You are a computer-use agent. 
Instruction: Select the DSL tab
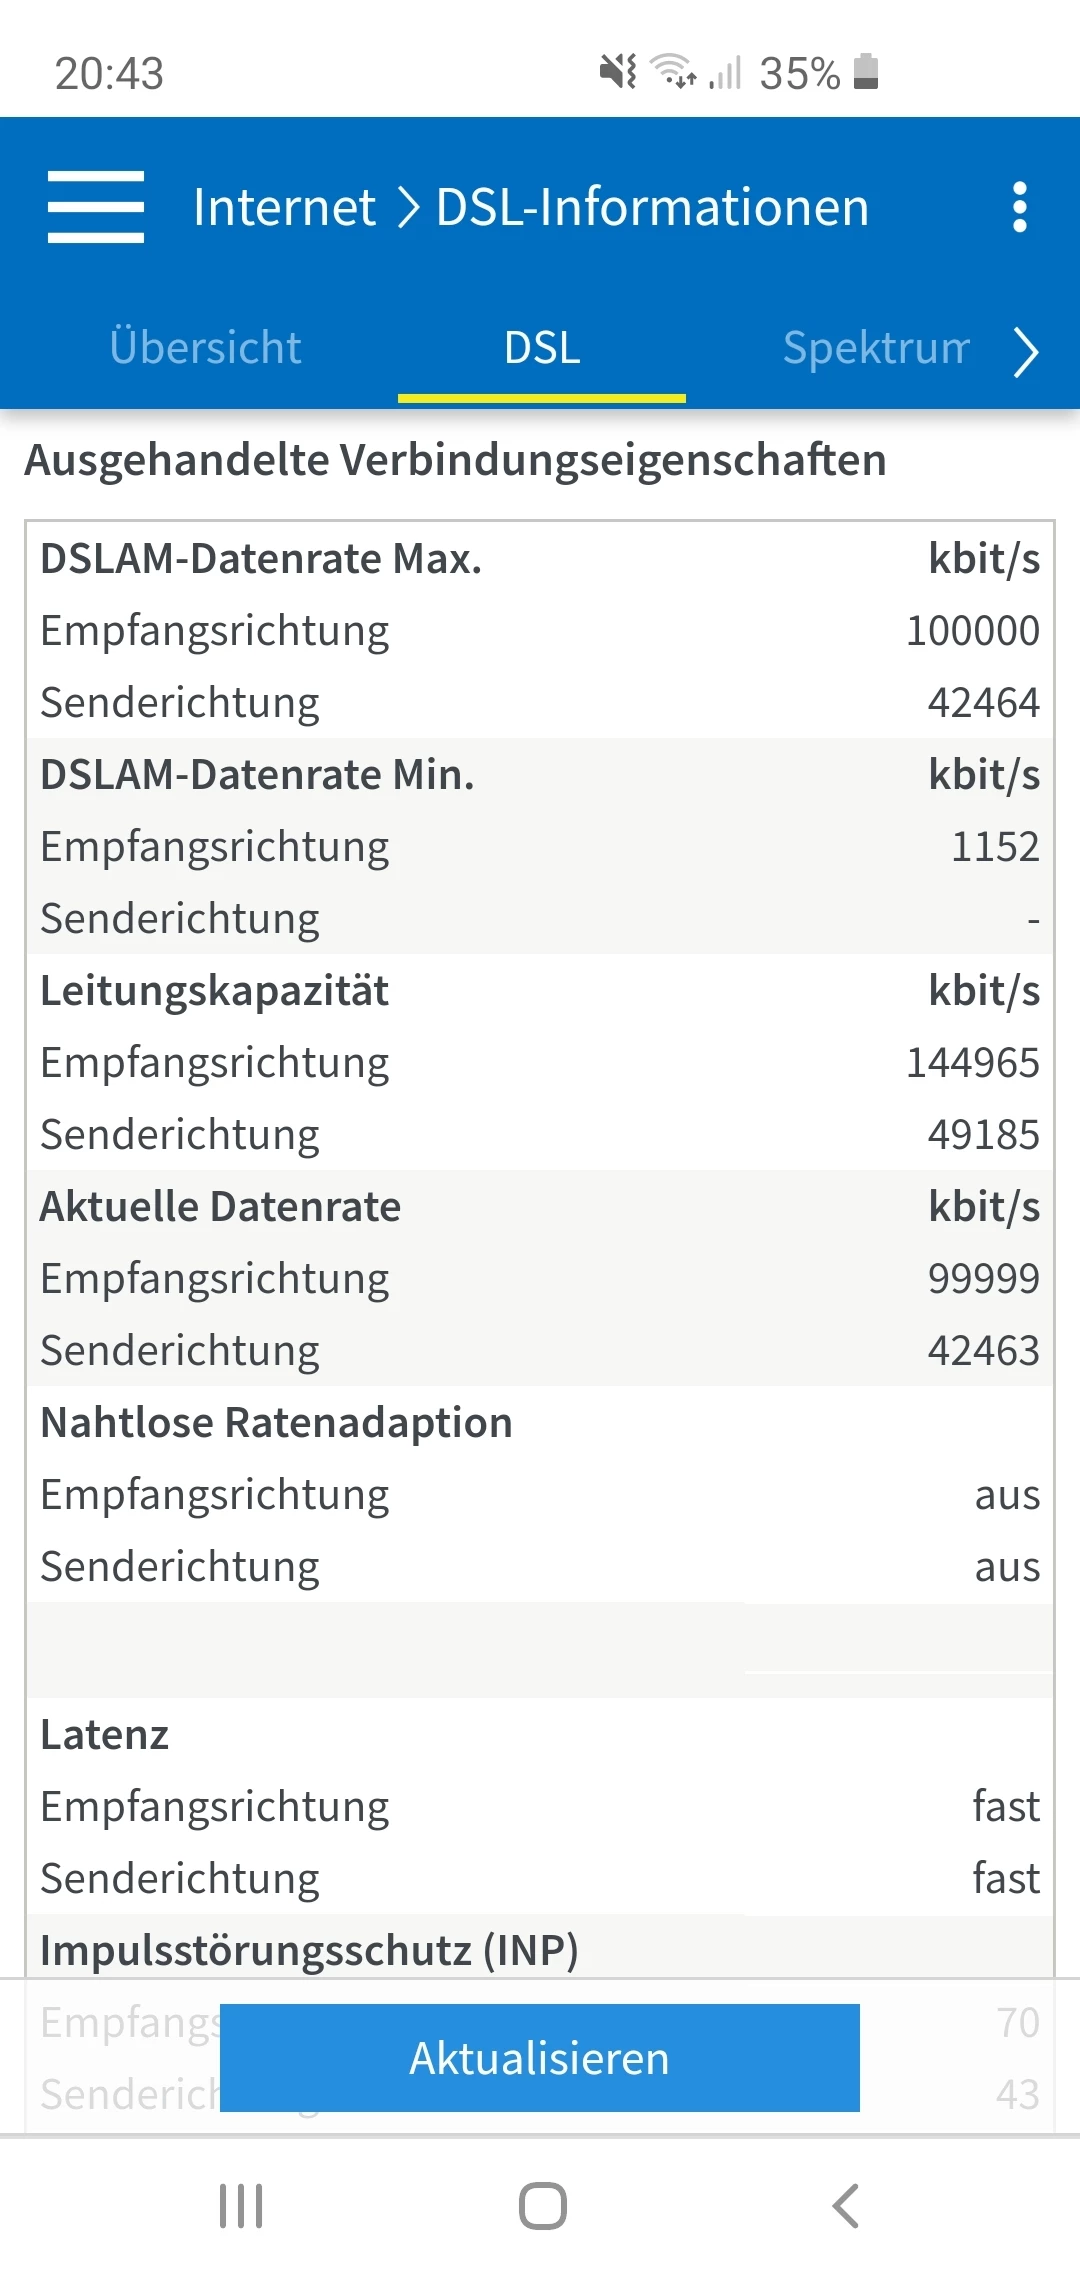(542, 348)
